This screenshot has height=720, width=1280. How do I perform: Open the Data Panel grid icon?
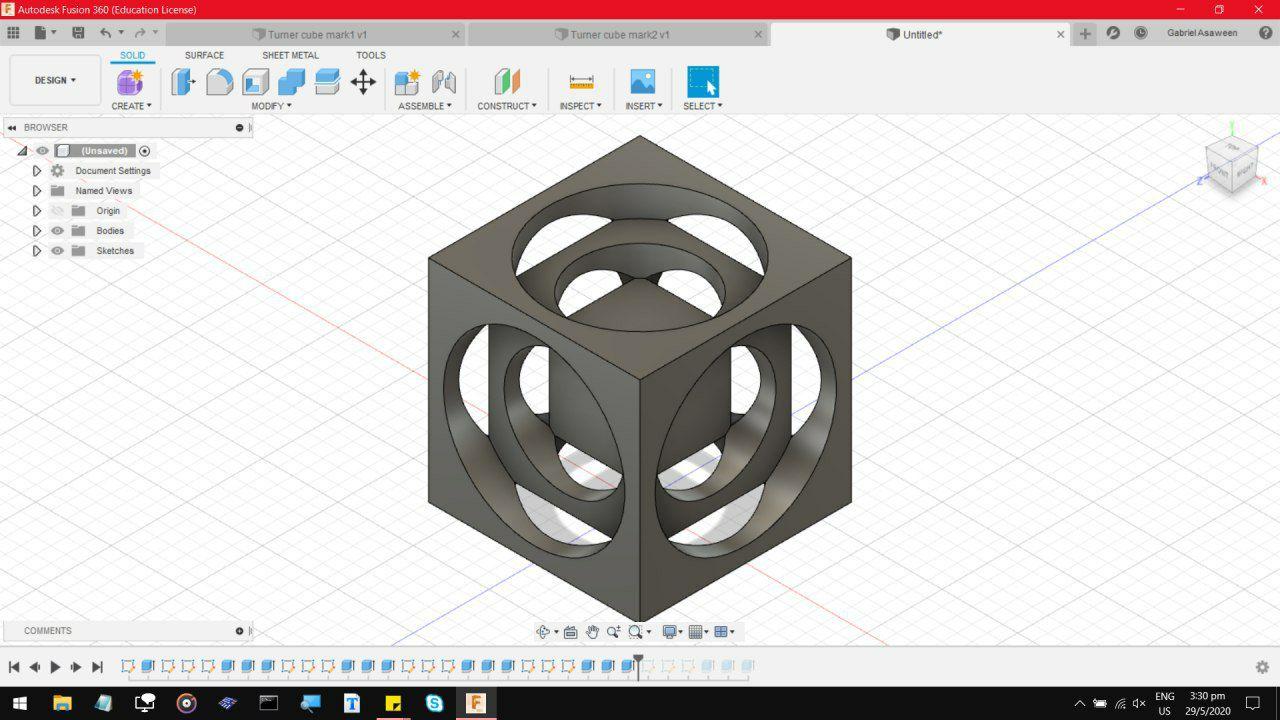tap(14, 33)
